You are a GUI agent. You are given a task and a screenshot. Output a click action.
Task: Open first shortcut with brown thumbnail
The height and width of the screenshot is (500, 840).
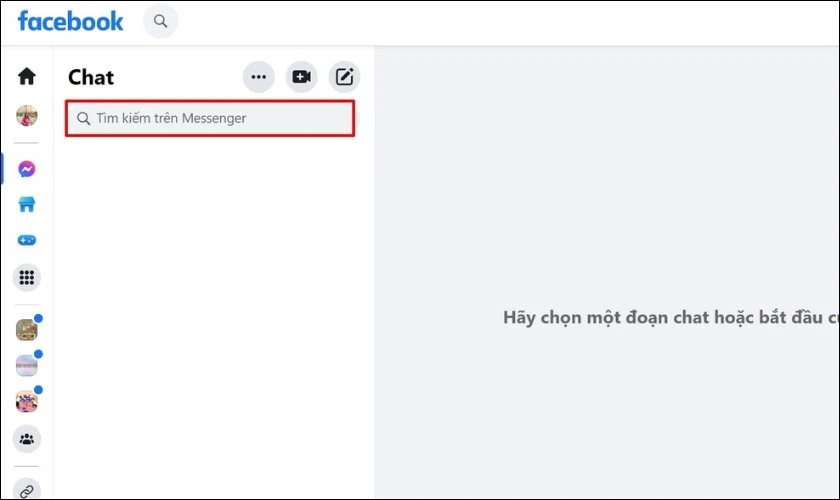(27, 330)
